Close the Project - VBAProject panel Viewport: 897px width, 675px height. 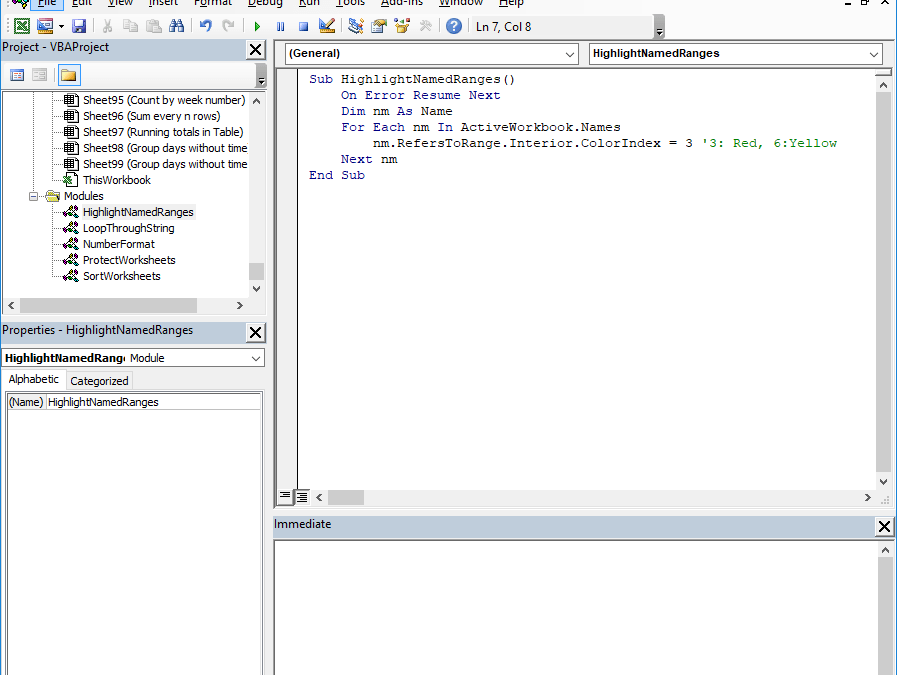coord(256,50)
